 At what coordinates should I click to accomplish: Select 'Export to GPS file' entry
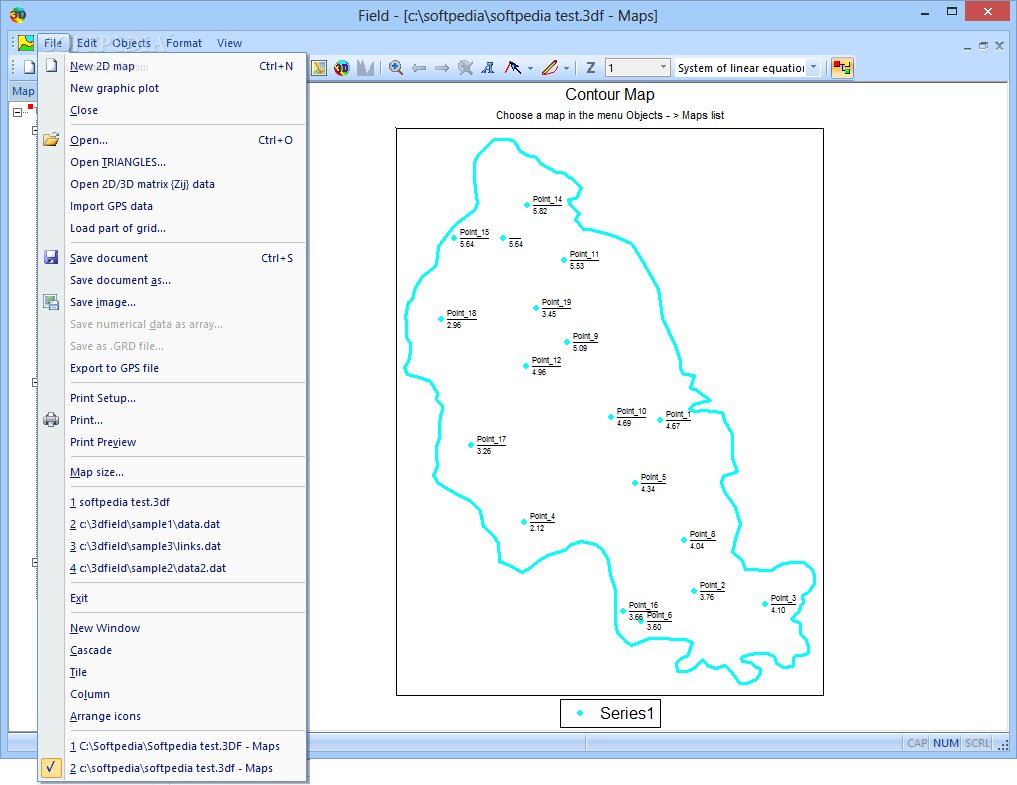(171, 368)
